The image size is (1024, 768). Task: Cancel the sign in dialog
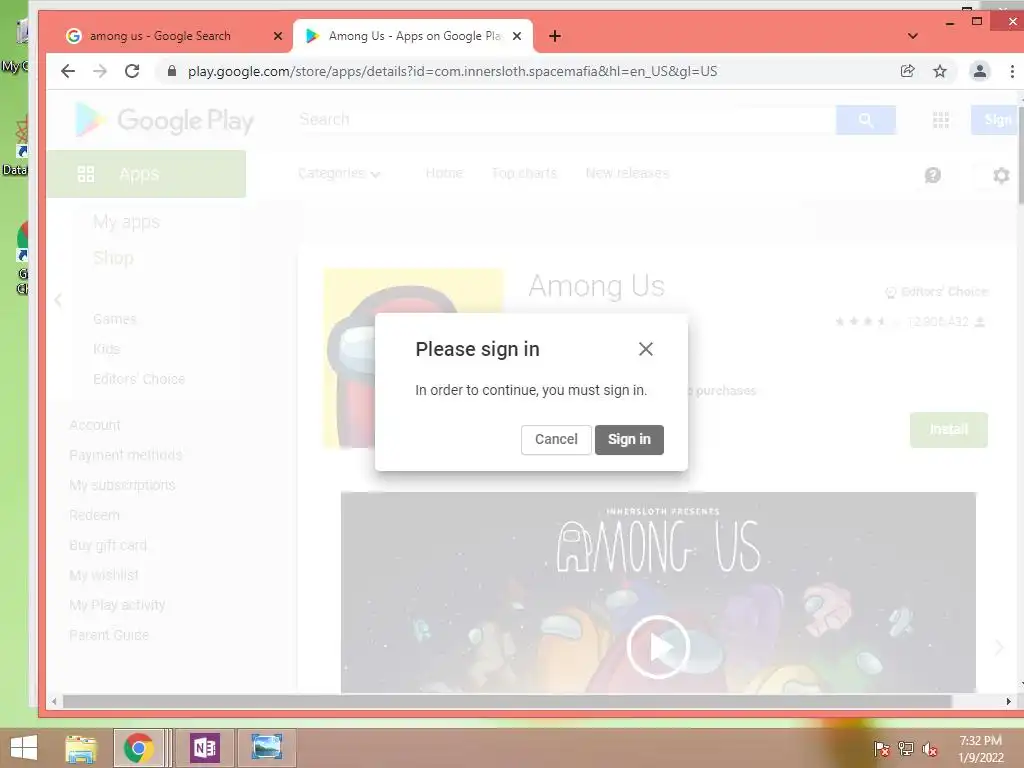click(556, 440)
